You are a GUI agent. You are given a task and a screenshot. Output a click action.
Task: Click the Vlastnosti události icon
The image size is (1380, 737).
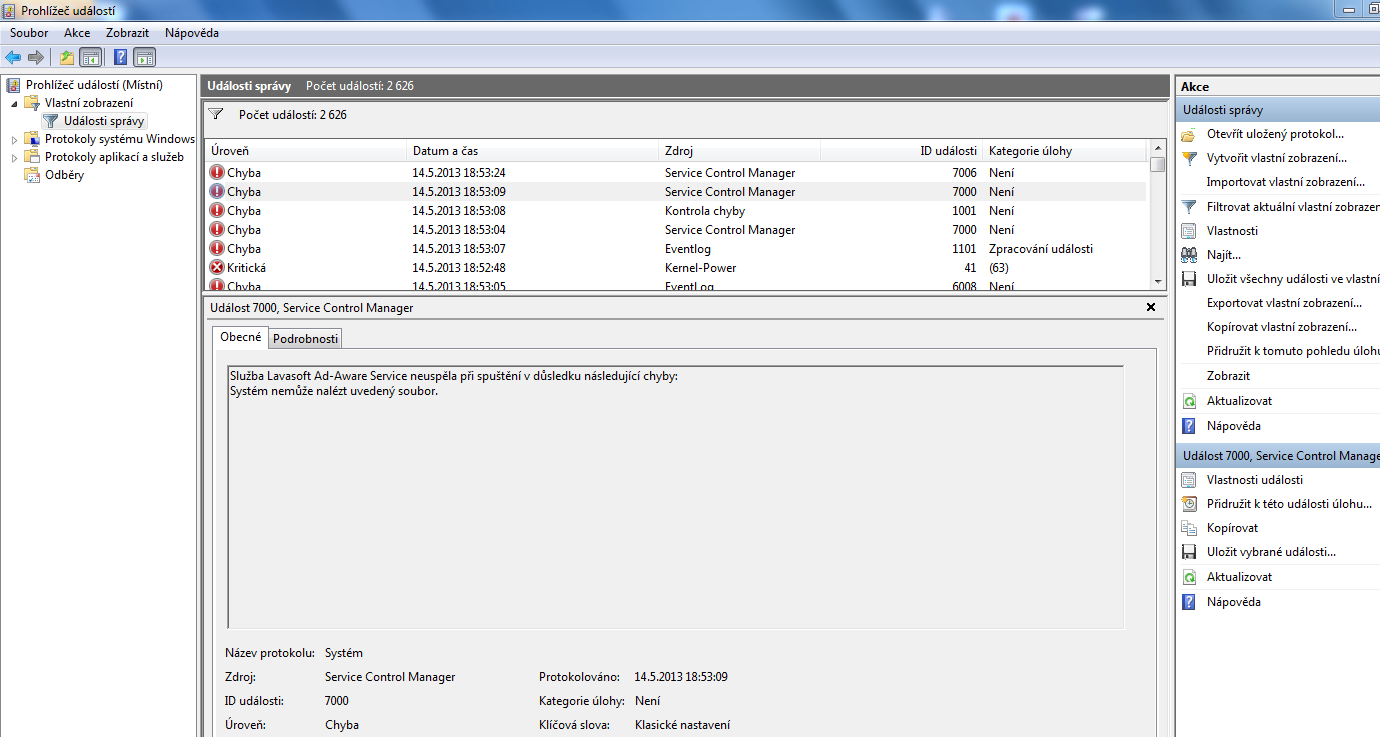coord(1189,480)
